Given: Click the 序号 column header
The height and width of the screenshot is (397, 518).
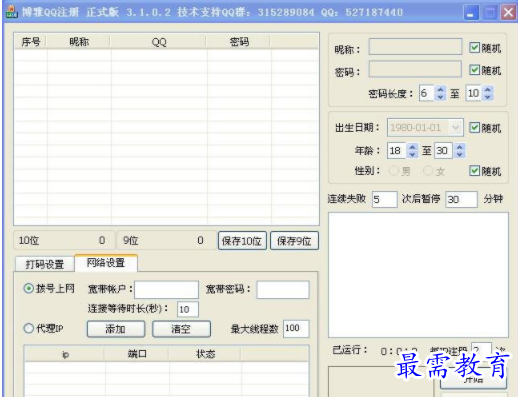Looking at the screenshot, I should (31, 42).
